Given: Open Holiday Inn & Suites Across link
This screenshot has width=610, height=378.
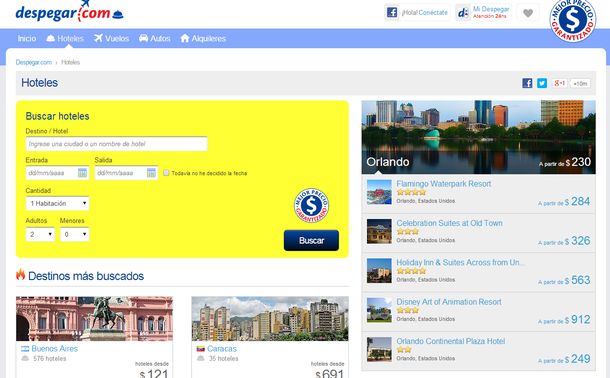Looking at the screenshot, I should tap(460, 262).
